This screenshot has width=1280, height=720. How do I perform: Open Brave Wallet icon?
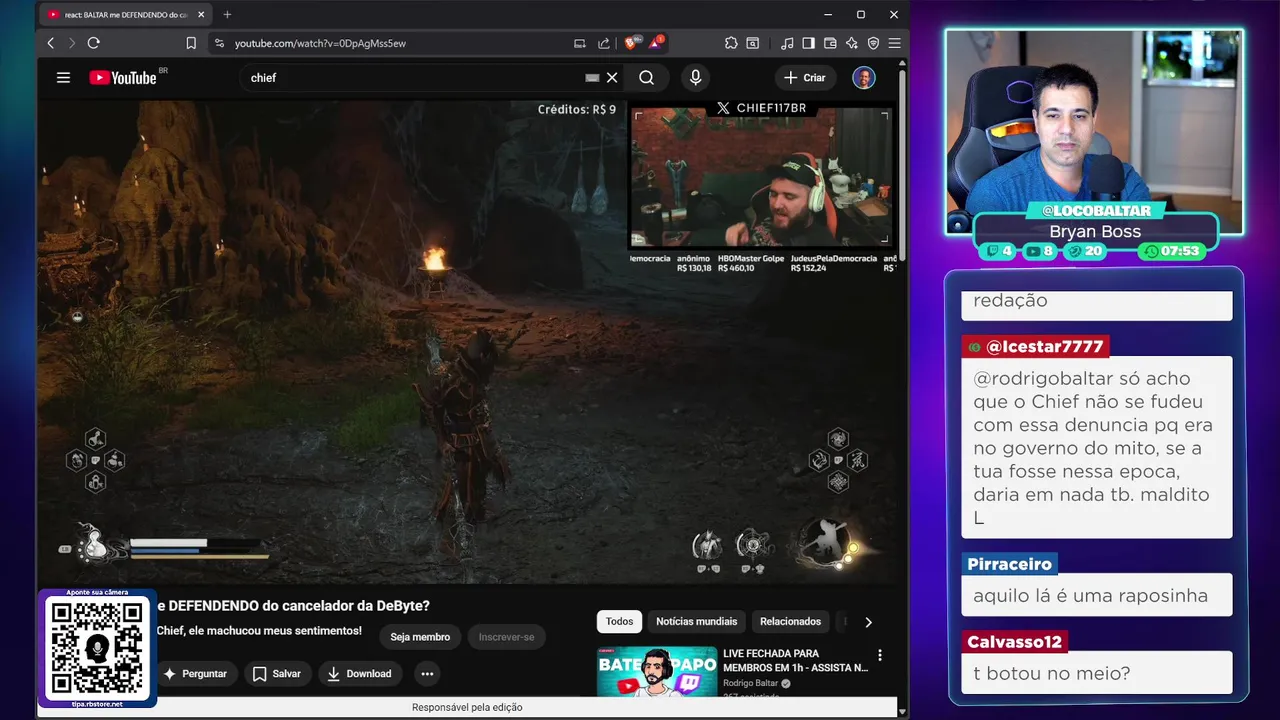(x=830, y=43)
